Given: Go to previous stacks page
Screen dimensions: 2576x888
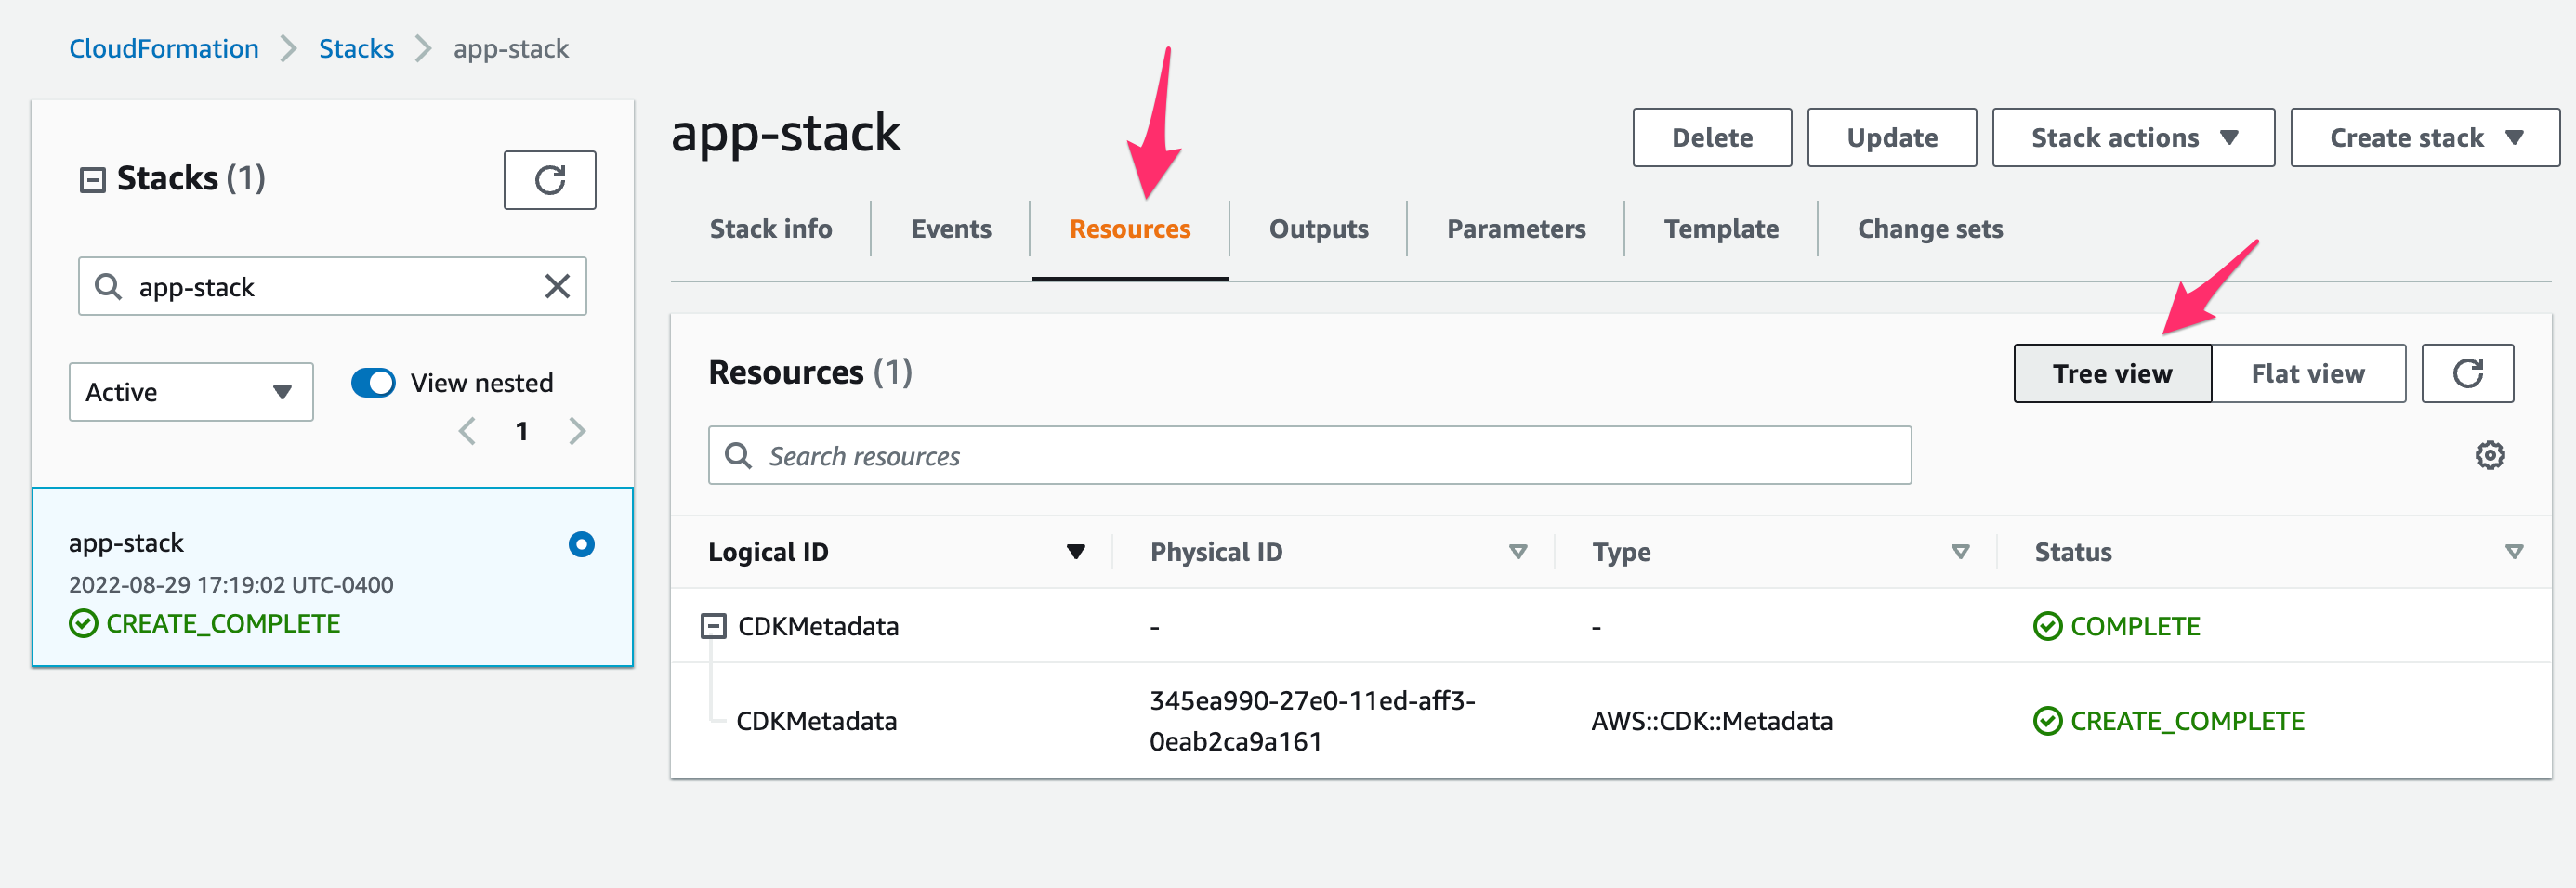Looking at the screenshot, I should pos(467,431).
